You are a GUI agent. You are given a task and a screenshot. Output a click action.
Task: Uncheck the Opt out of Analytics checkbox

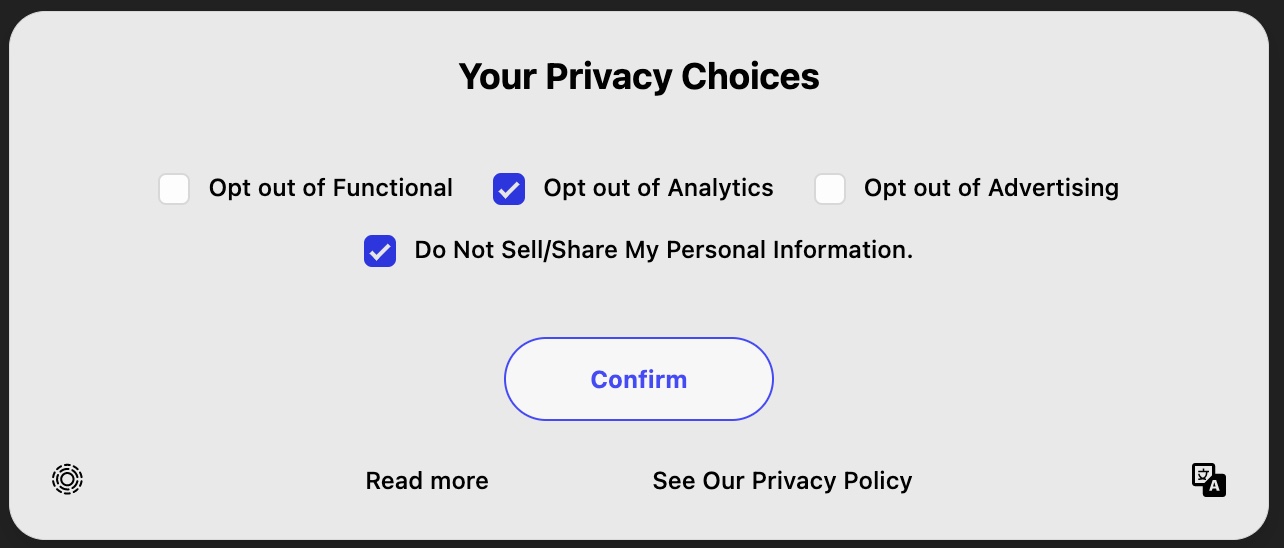(x=509, y=189)
